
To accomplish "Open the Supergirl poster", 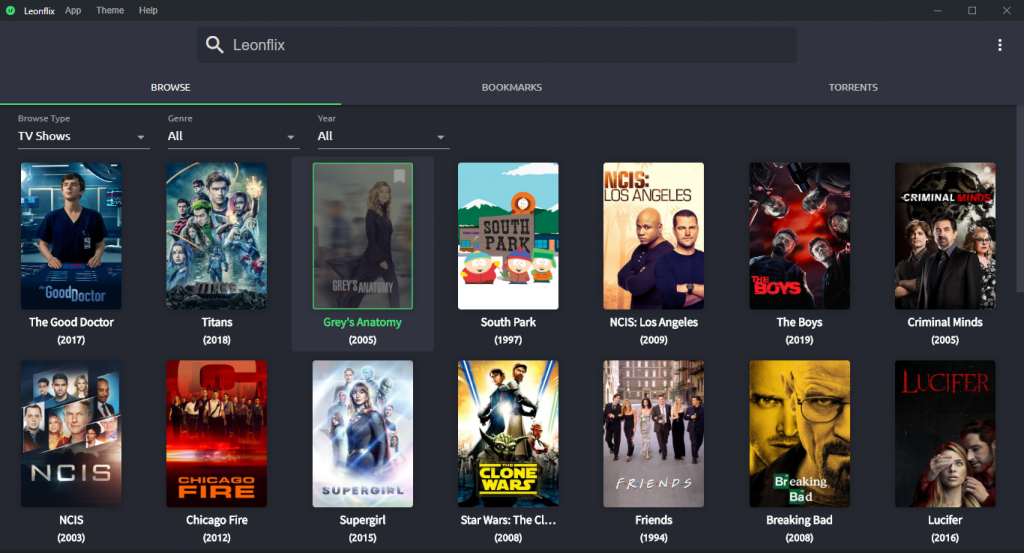I will click(362, 434).
